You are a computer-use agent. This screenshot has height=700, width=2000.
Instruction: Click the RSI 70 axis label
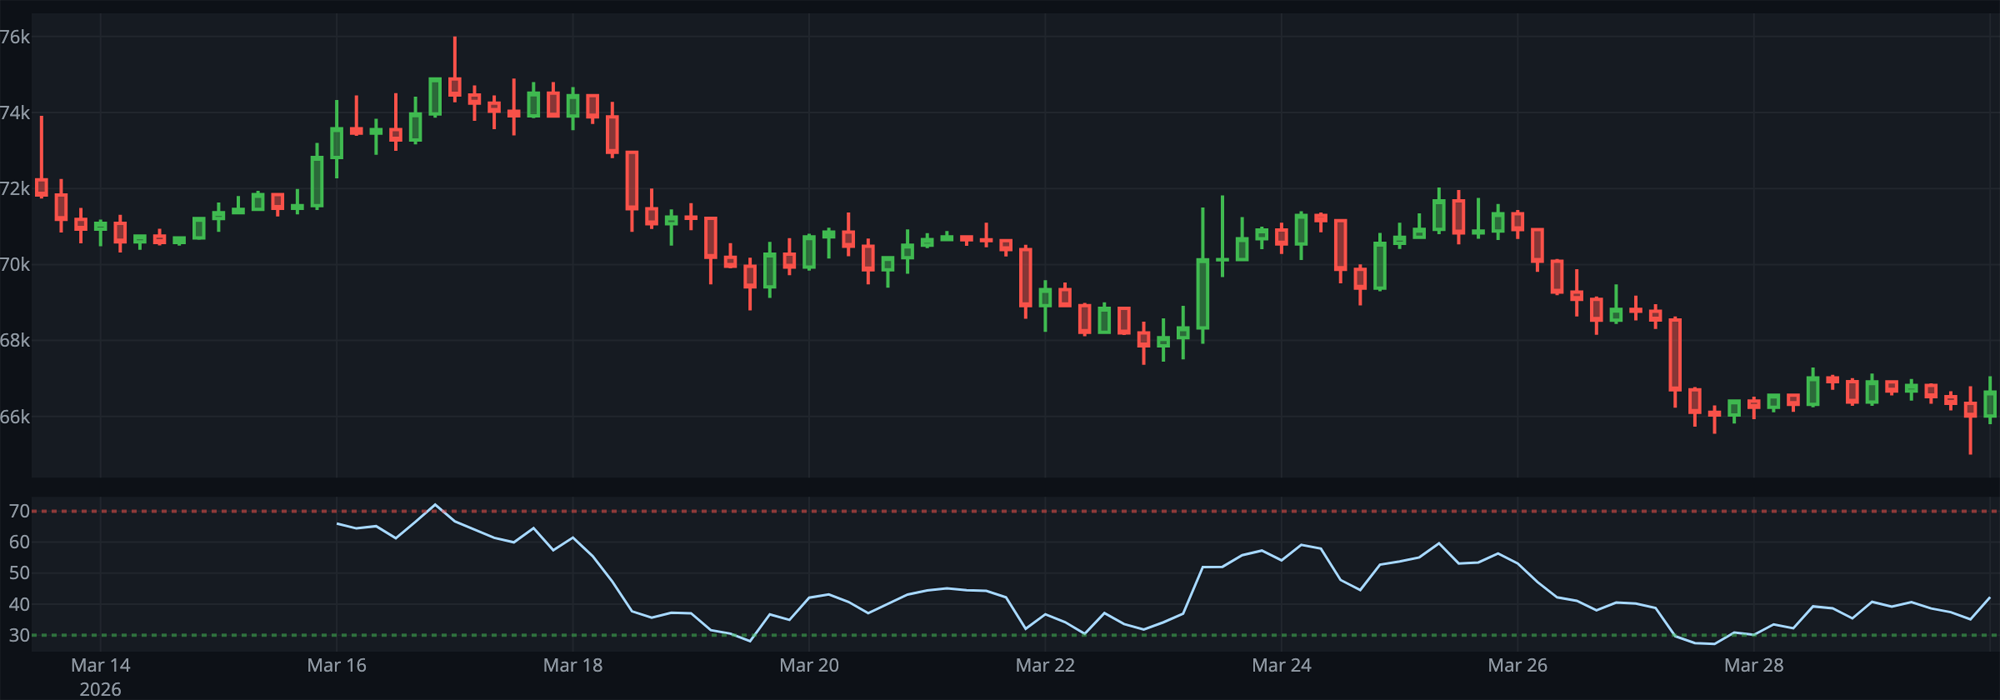[x=19, y=511]
